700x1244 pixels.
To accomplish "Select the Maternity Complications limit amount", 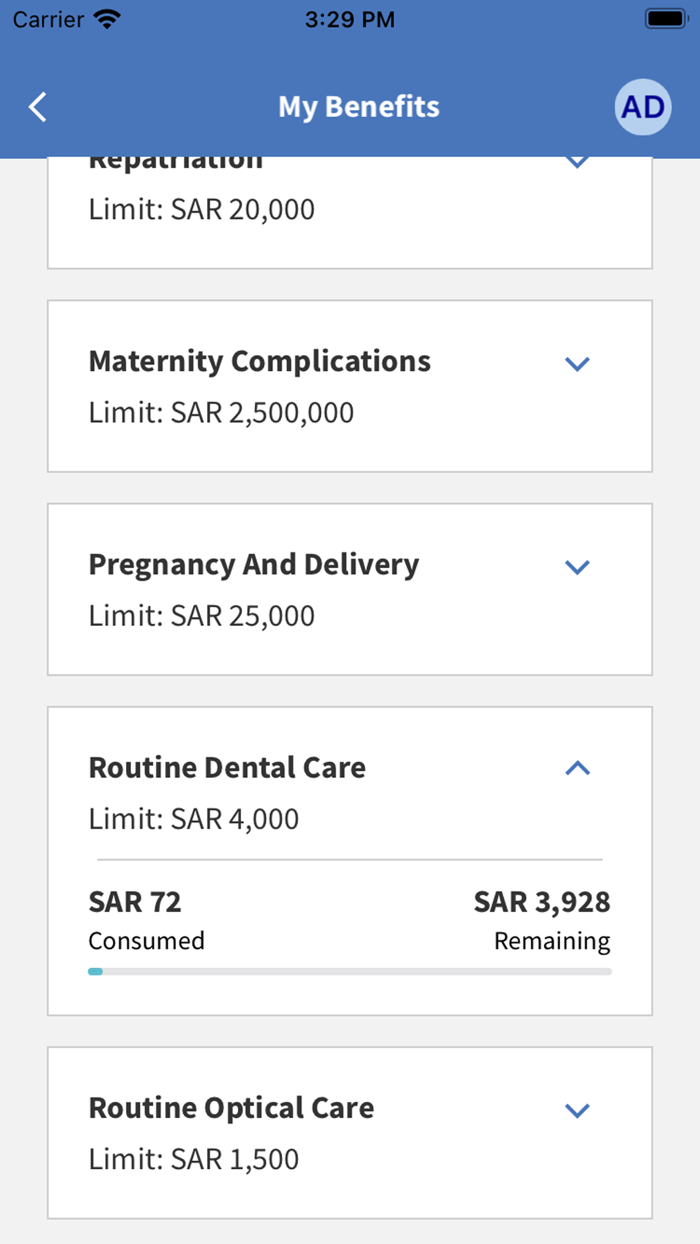I will point(221,412).
